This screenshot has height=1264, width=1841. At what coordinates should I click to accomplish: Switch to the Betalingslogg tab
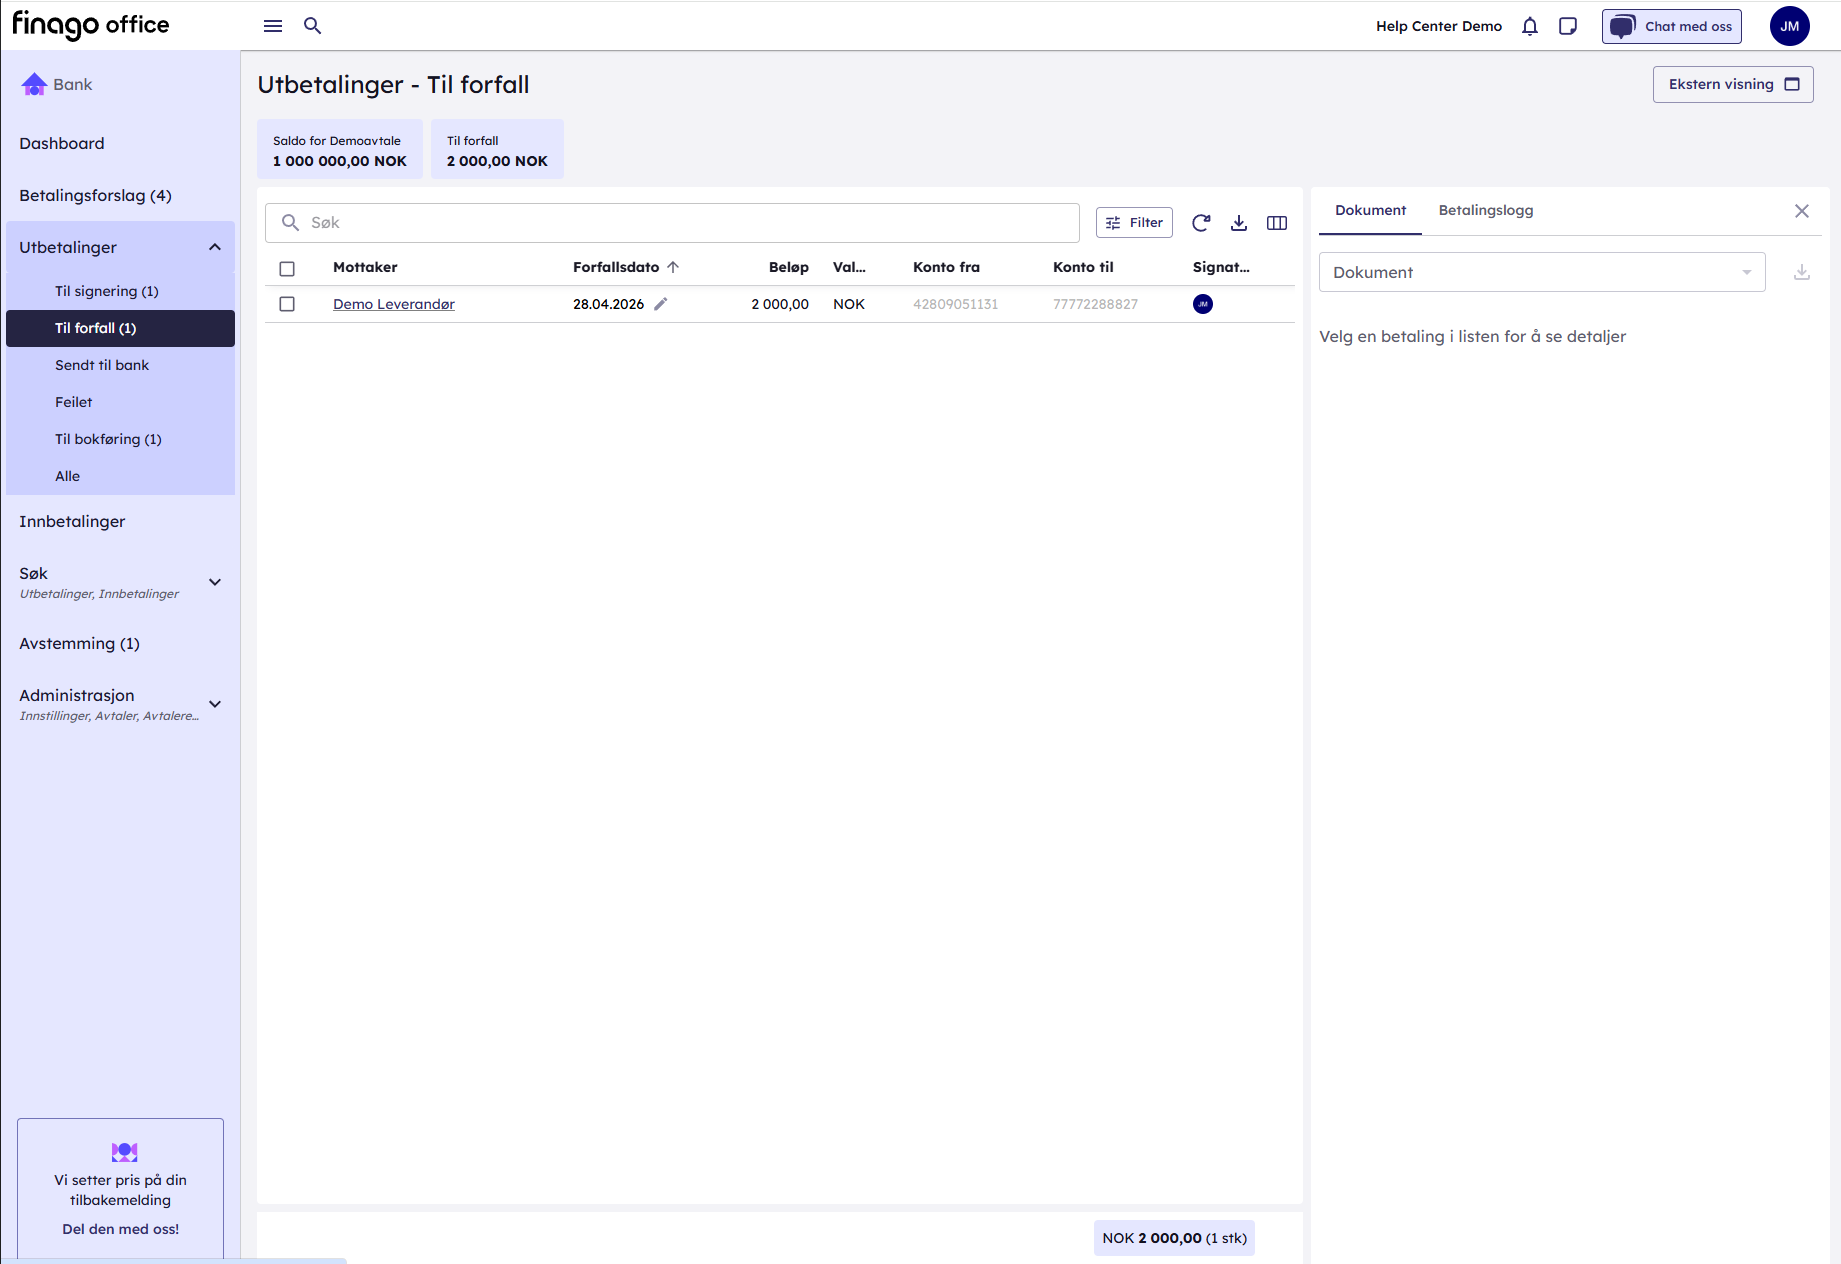click(1485, 211)
